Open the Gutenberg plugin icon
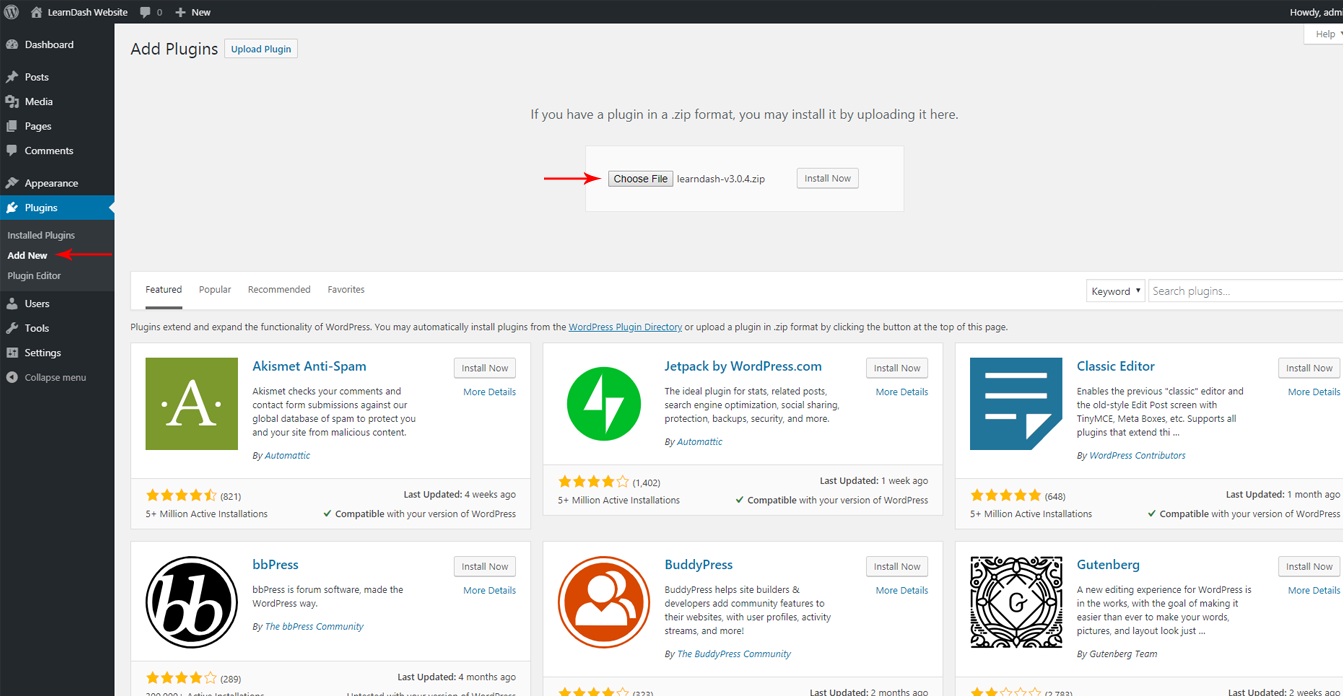This screenshot has height=696, width=1343. [1016, 603]
